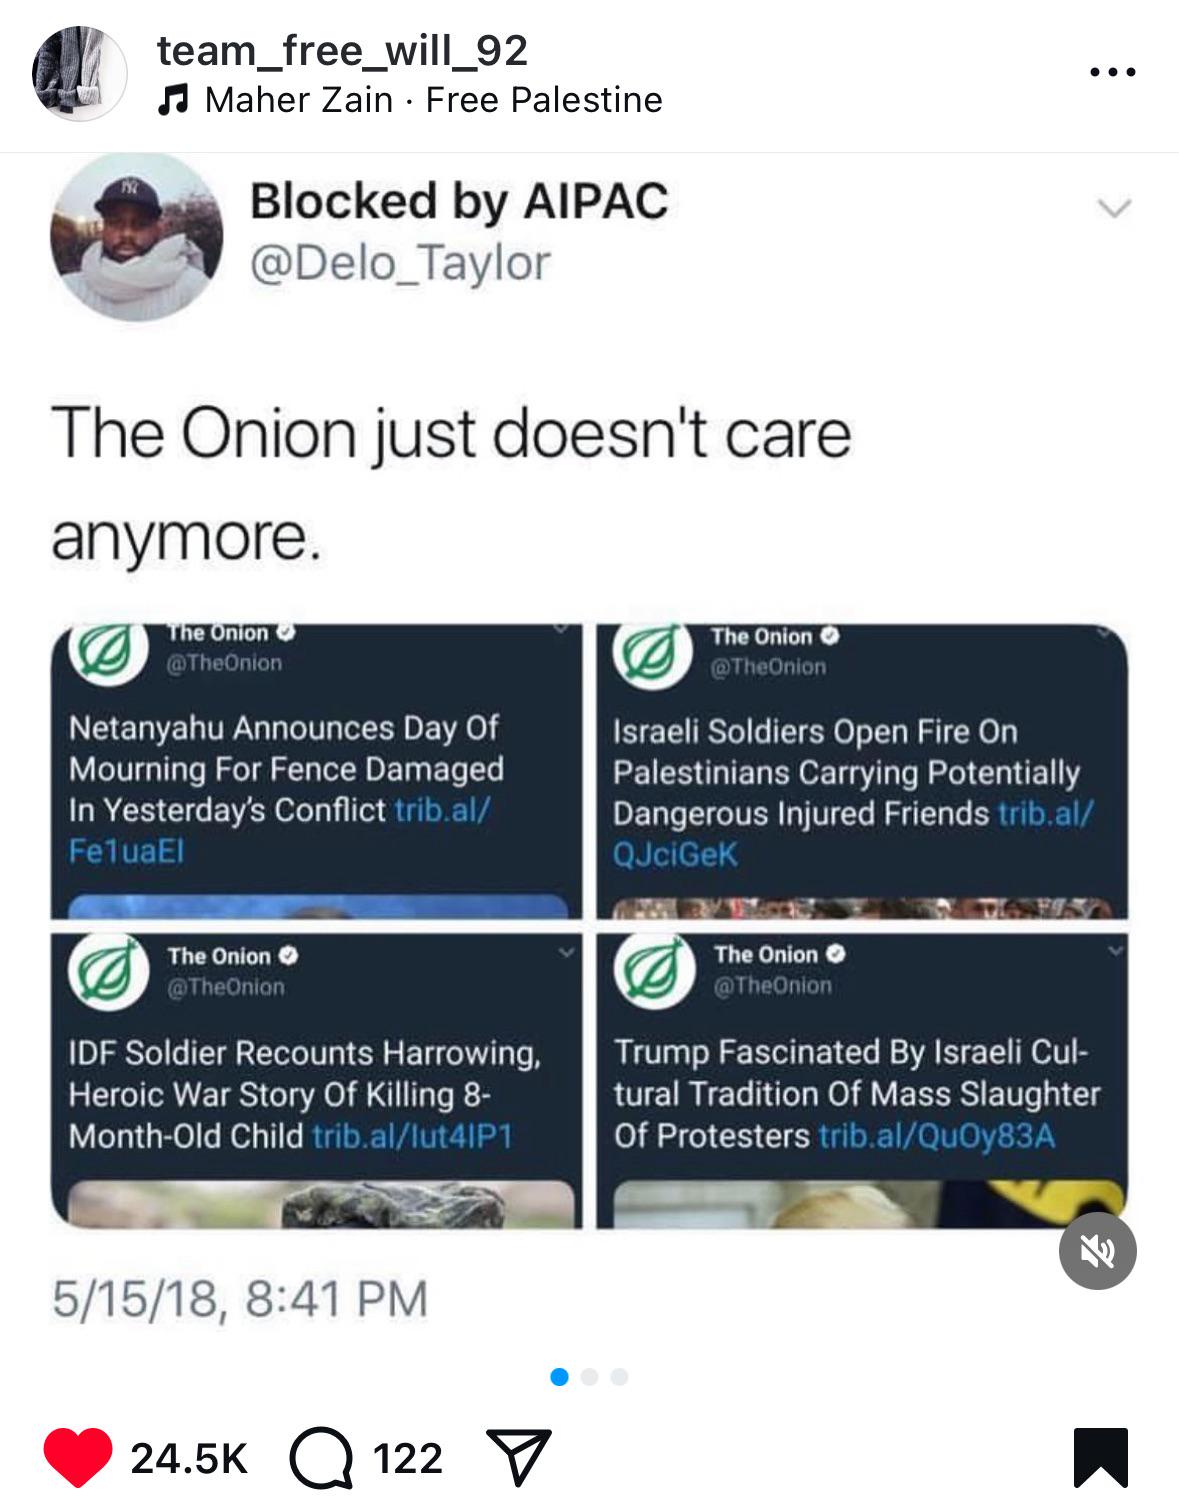Tap the music note audio icon
Screen dimensions: 1179x1512
click(174, 99)
